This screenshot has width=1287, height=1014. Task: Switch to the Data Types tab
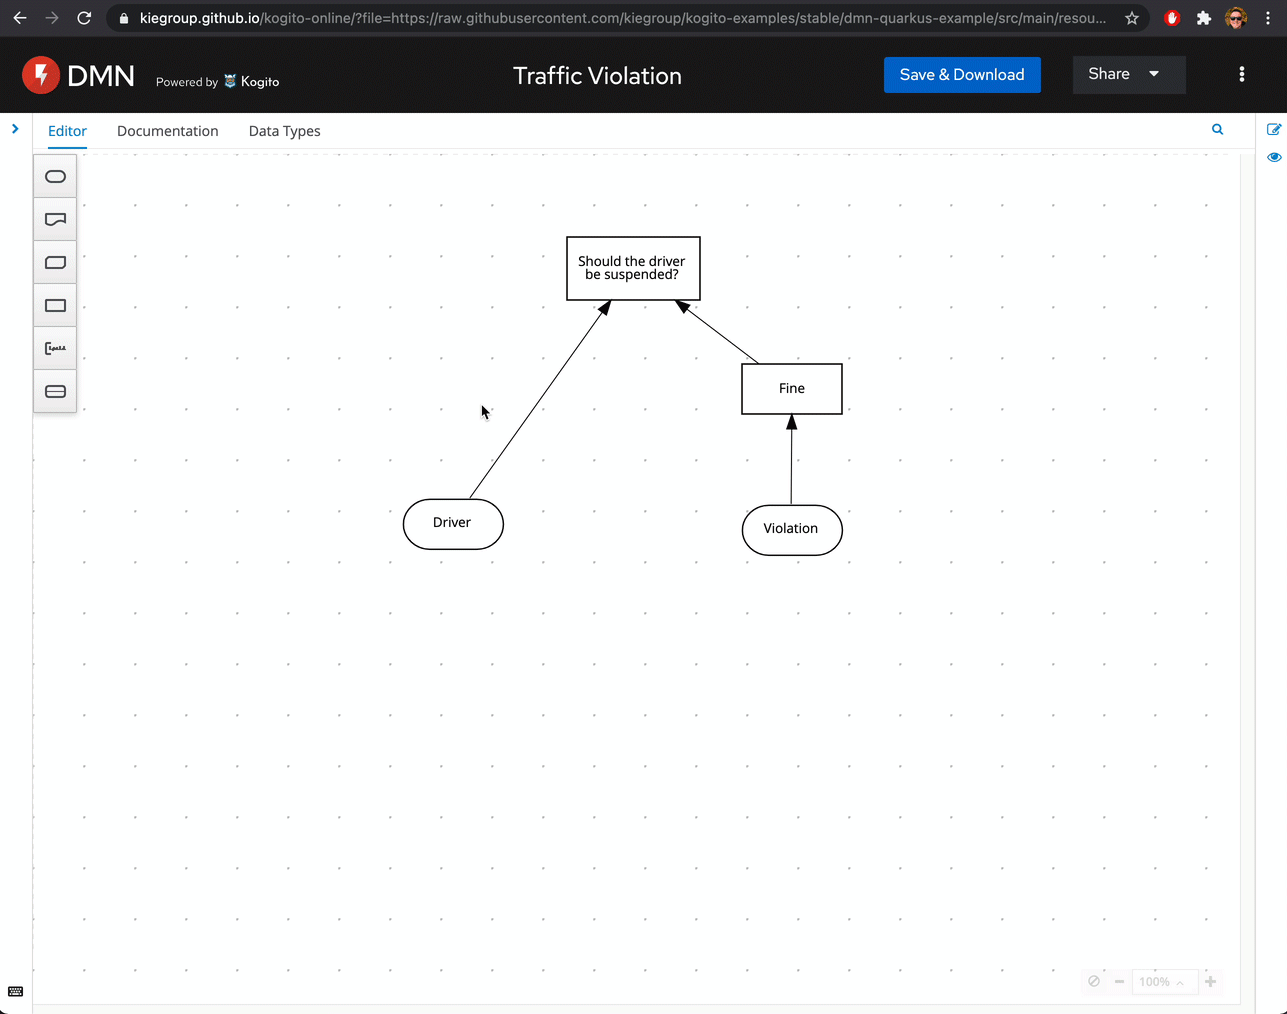tap(284, 131)
